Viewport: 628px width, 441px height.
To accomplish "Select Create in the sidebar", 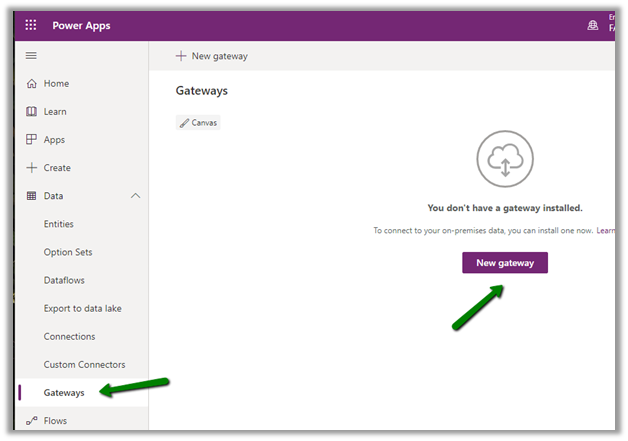I will [x=57, y=168].
